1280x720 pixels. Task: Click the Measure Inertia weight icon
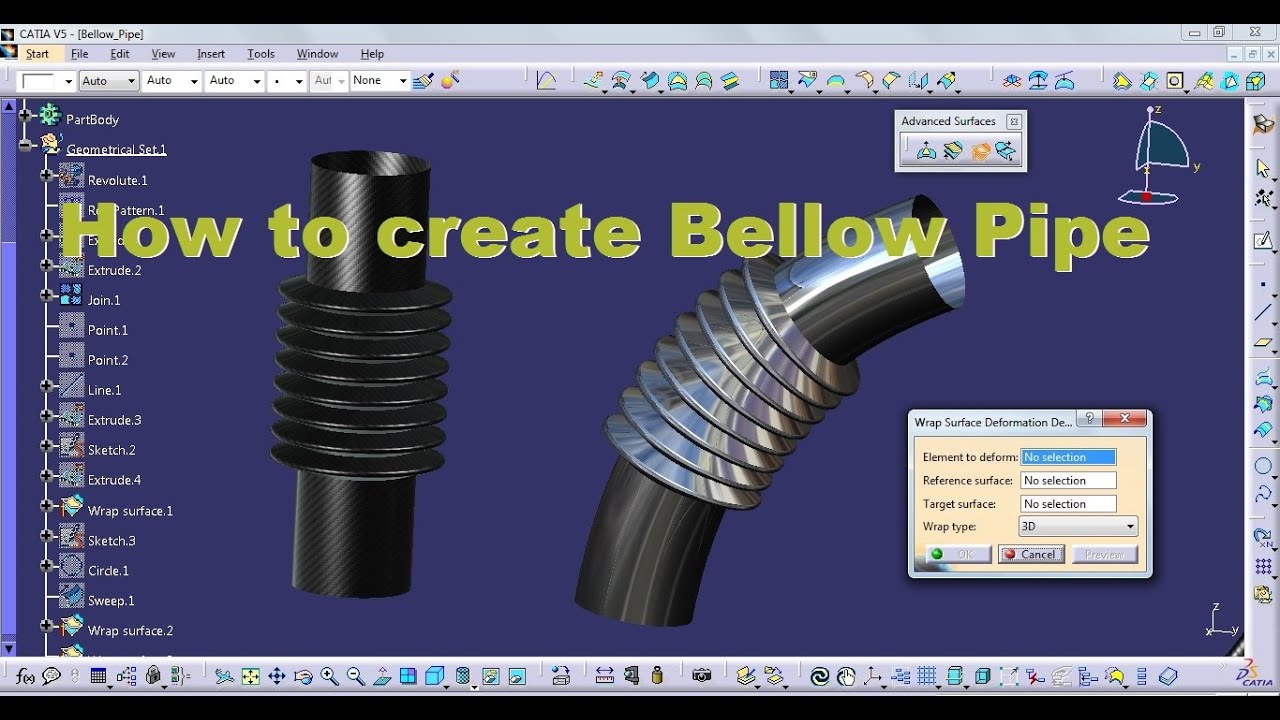click(657, 677)
